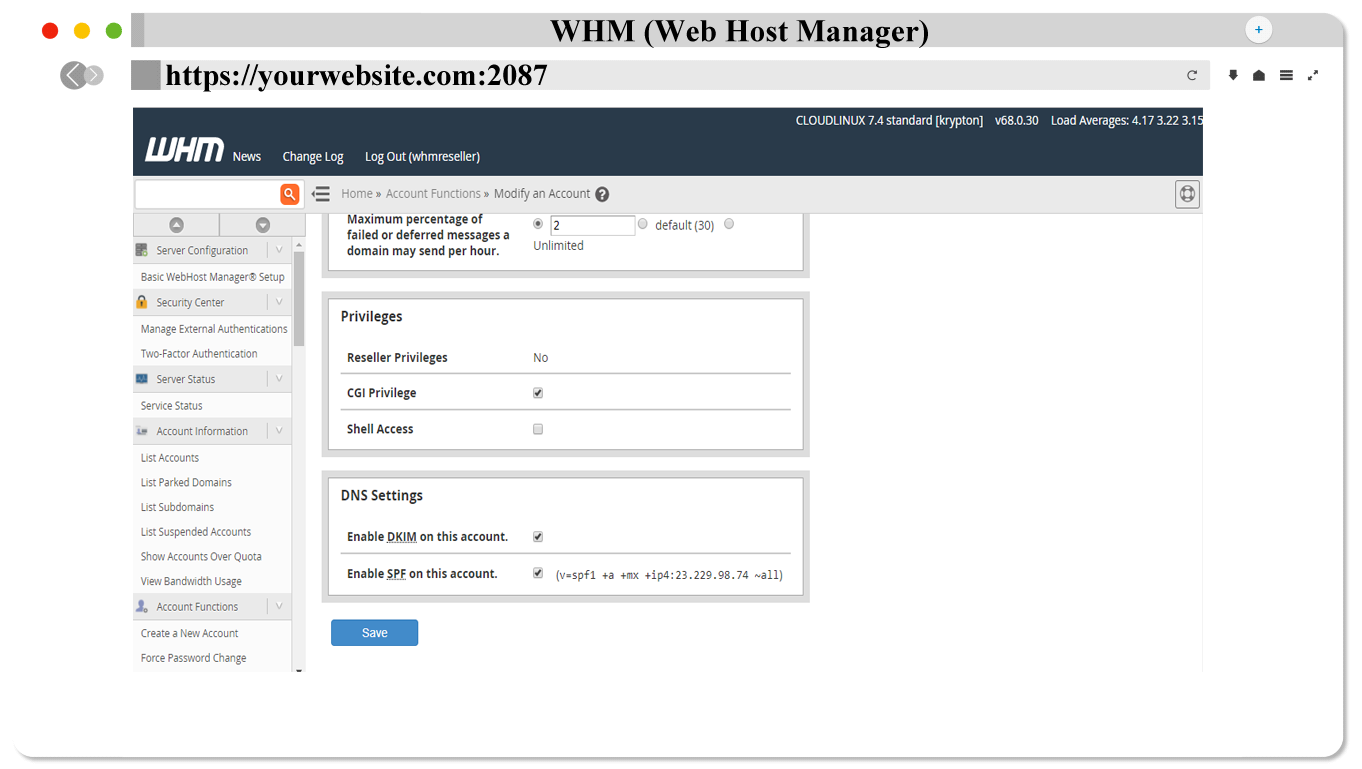Enable the Shell Access checkbox
1362x769 pixels.
pos(538,429)
